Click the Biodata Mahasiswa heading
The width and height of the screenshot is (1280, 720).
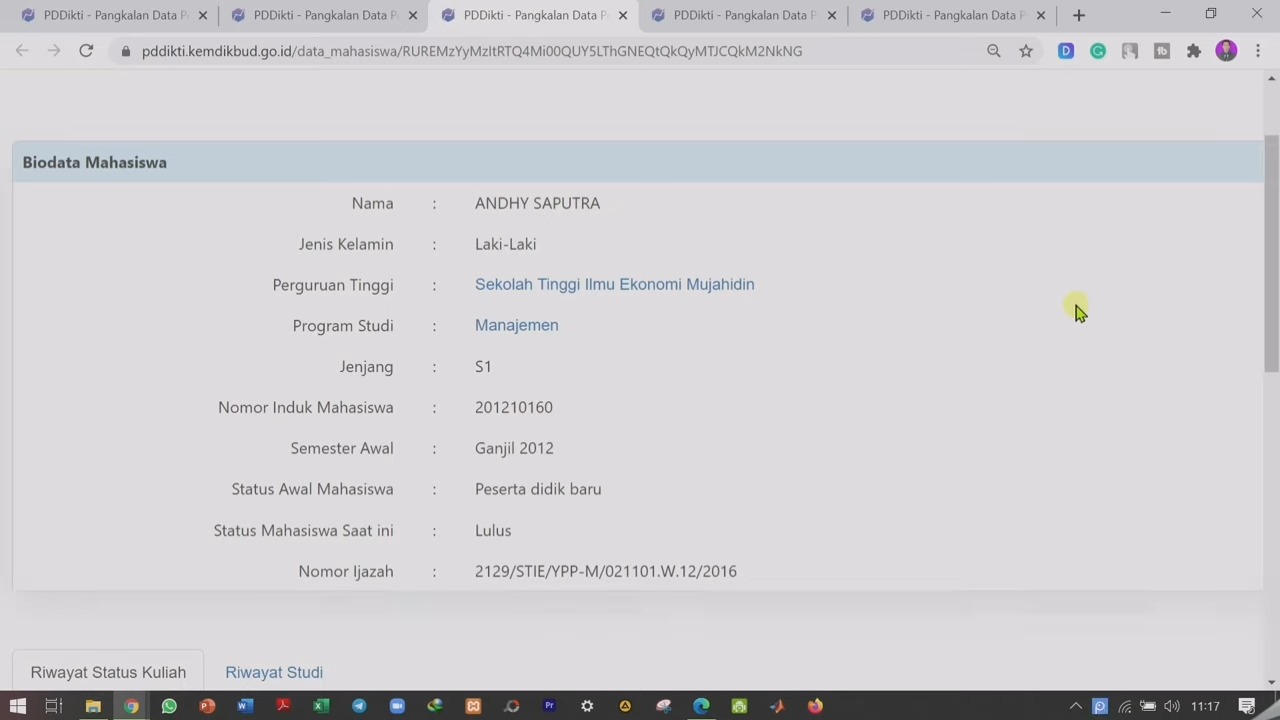tap(95, 162)
